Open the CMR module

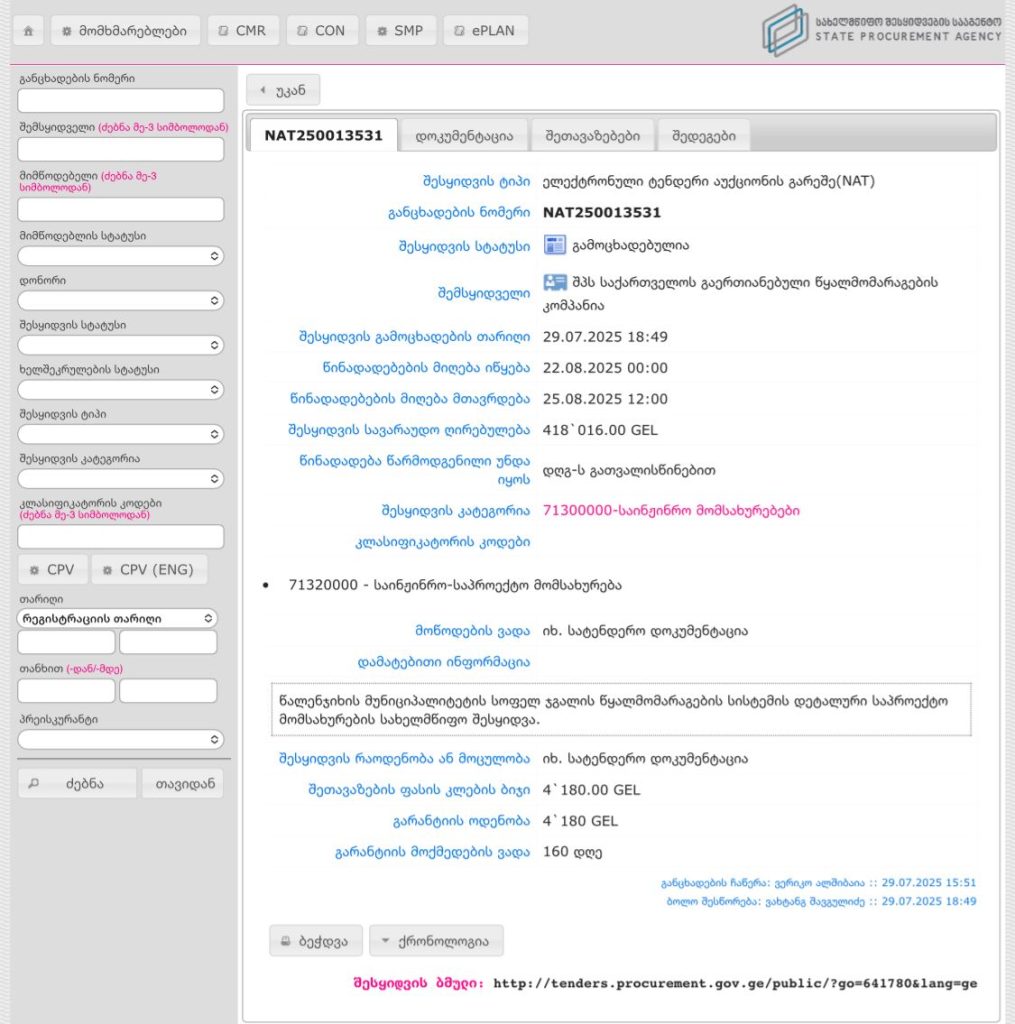242,31
